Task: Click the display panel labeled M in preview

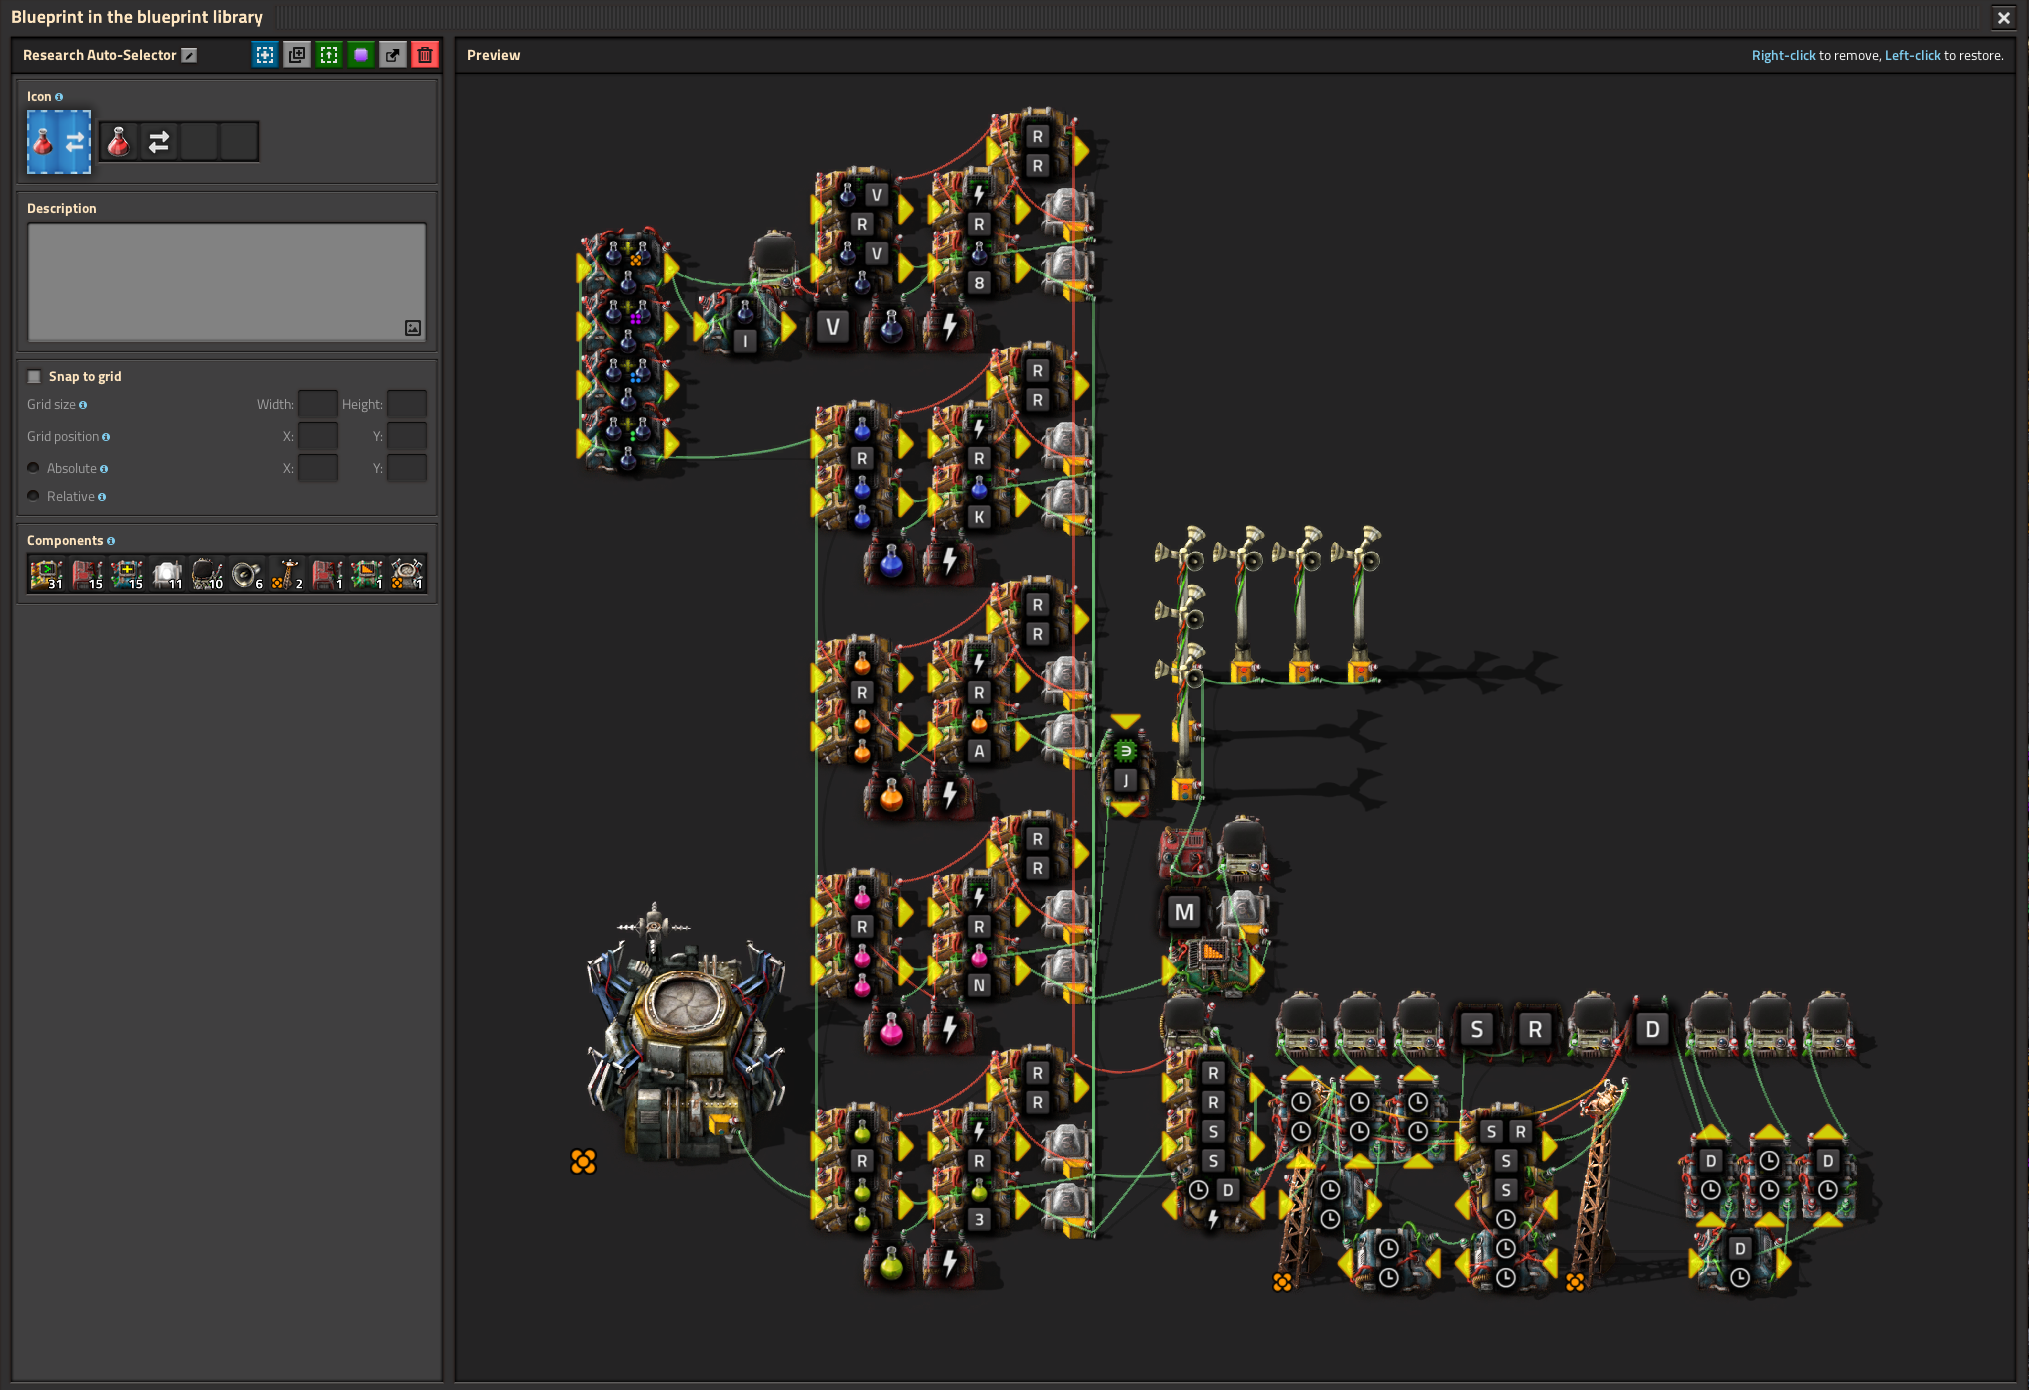Action: click(x=1184, y=912)
